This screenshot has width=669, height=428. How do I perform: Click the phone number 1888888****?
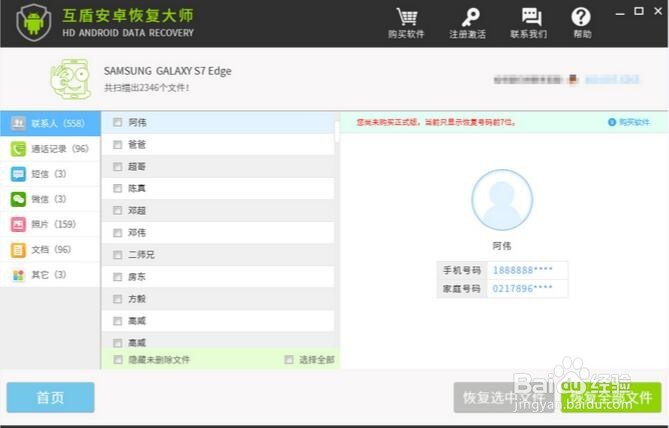[522, 270]
